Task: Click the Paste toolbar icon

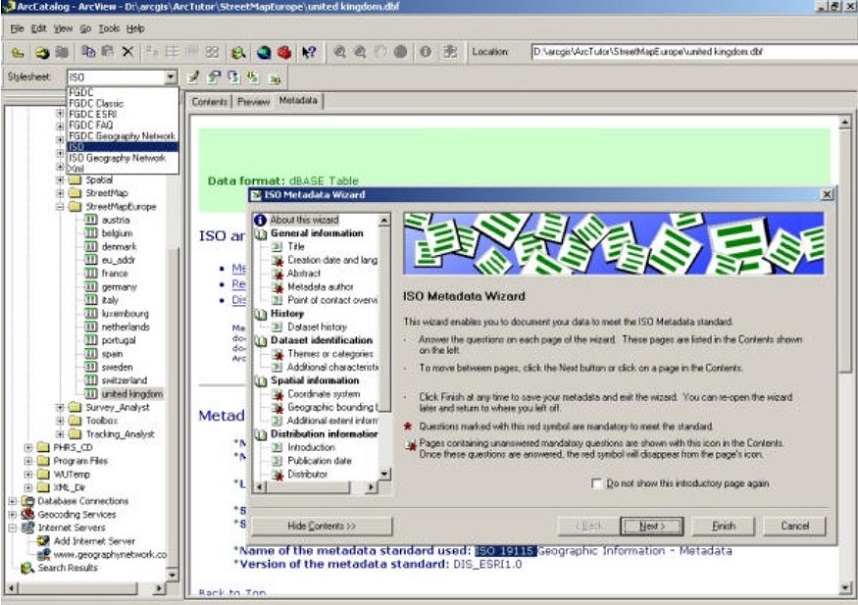Action: [x=108, y=52]
